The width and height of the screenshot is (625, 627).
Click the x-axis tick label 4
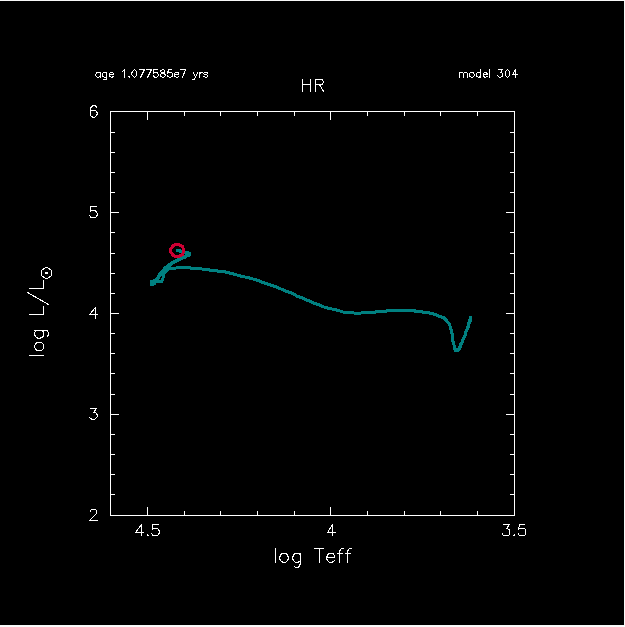tap(331, 532)
